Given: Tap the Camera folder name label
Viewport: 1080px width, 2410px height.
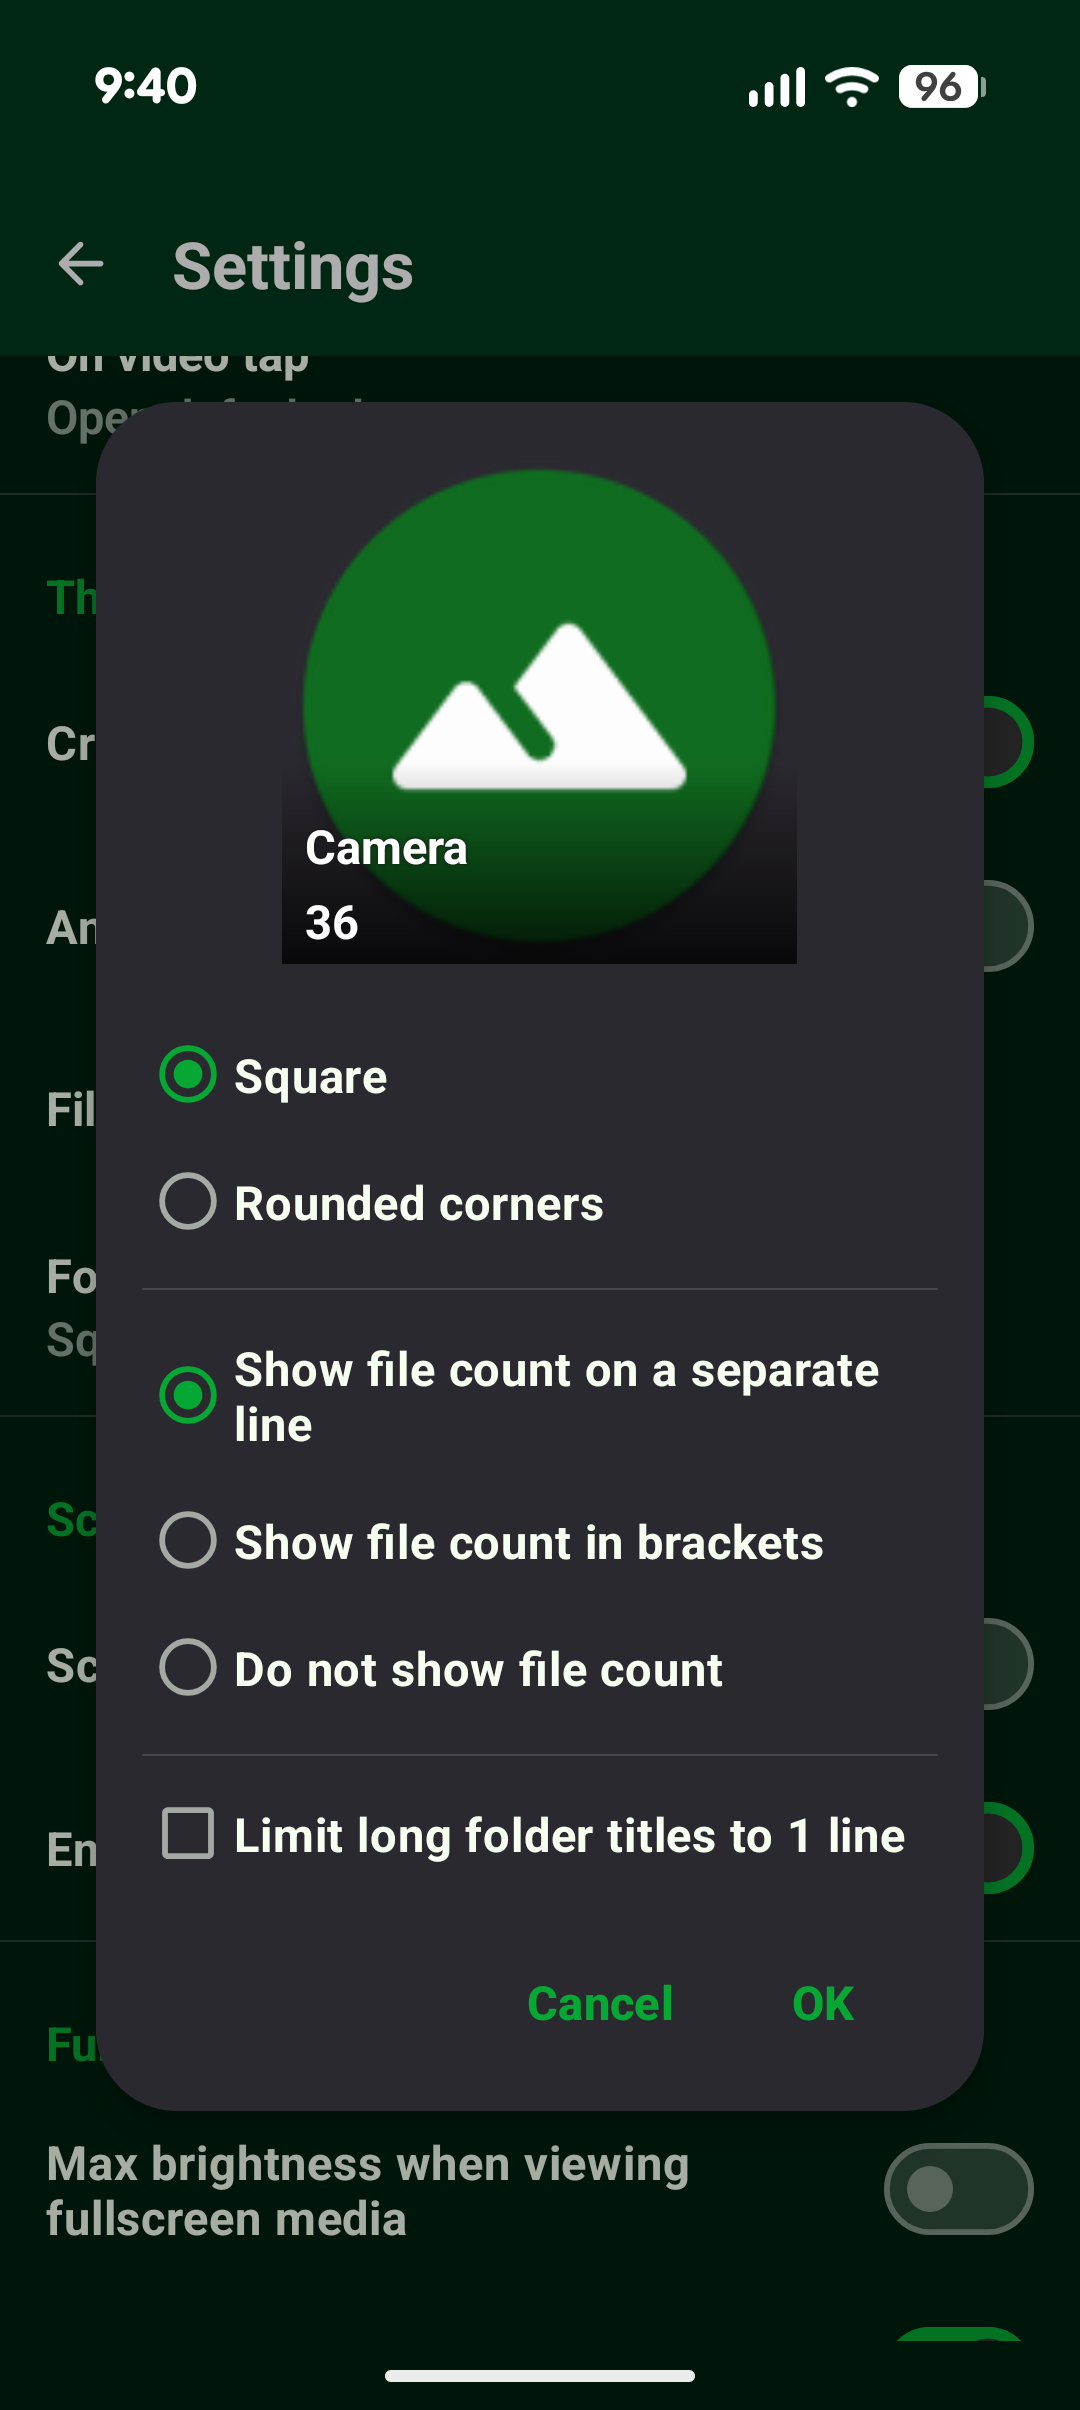Looking at the screenshot, I should 386,848.
